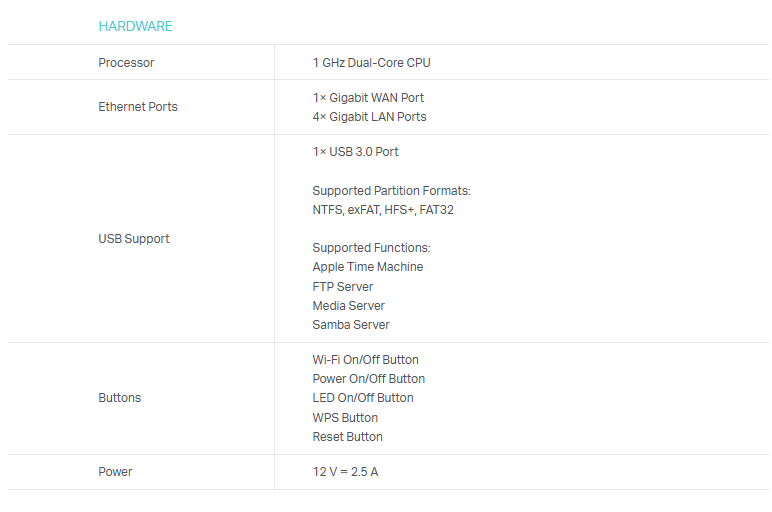
Task: Click the FTP Server entry
Action: click(x=342, y=287)
